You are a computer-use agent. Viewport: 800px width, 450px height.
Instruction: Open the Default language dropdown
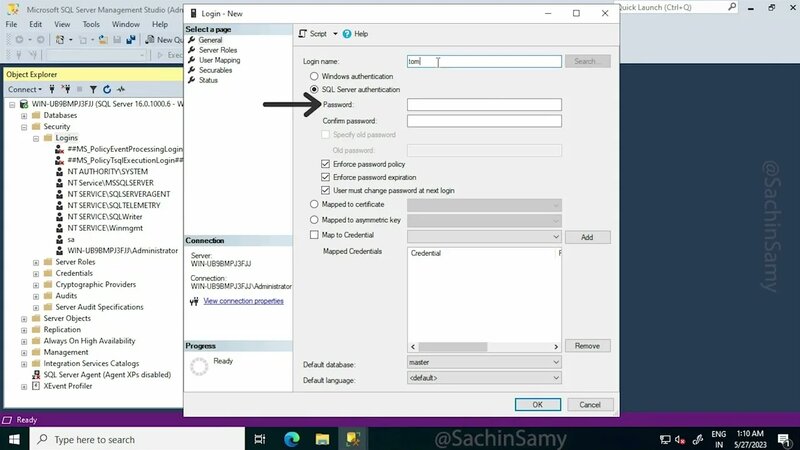[x=556, y=378]
